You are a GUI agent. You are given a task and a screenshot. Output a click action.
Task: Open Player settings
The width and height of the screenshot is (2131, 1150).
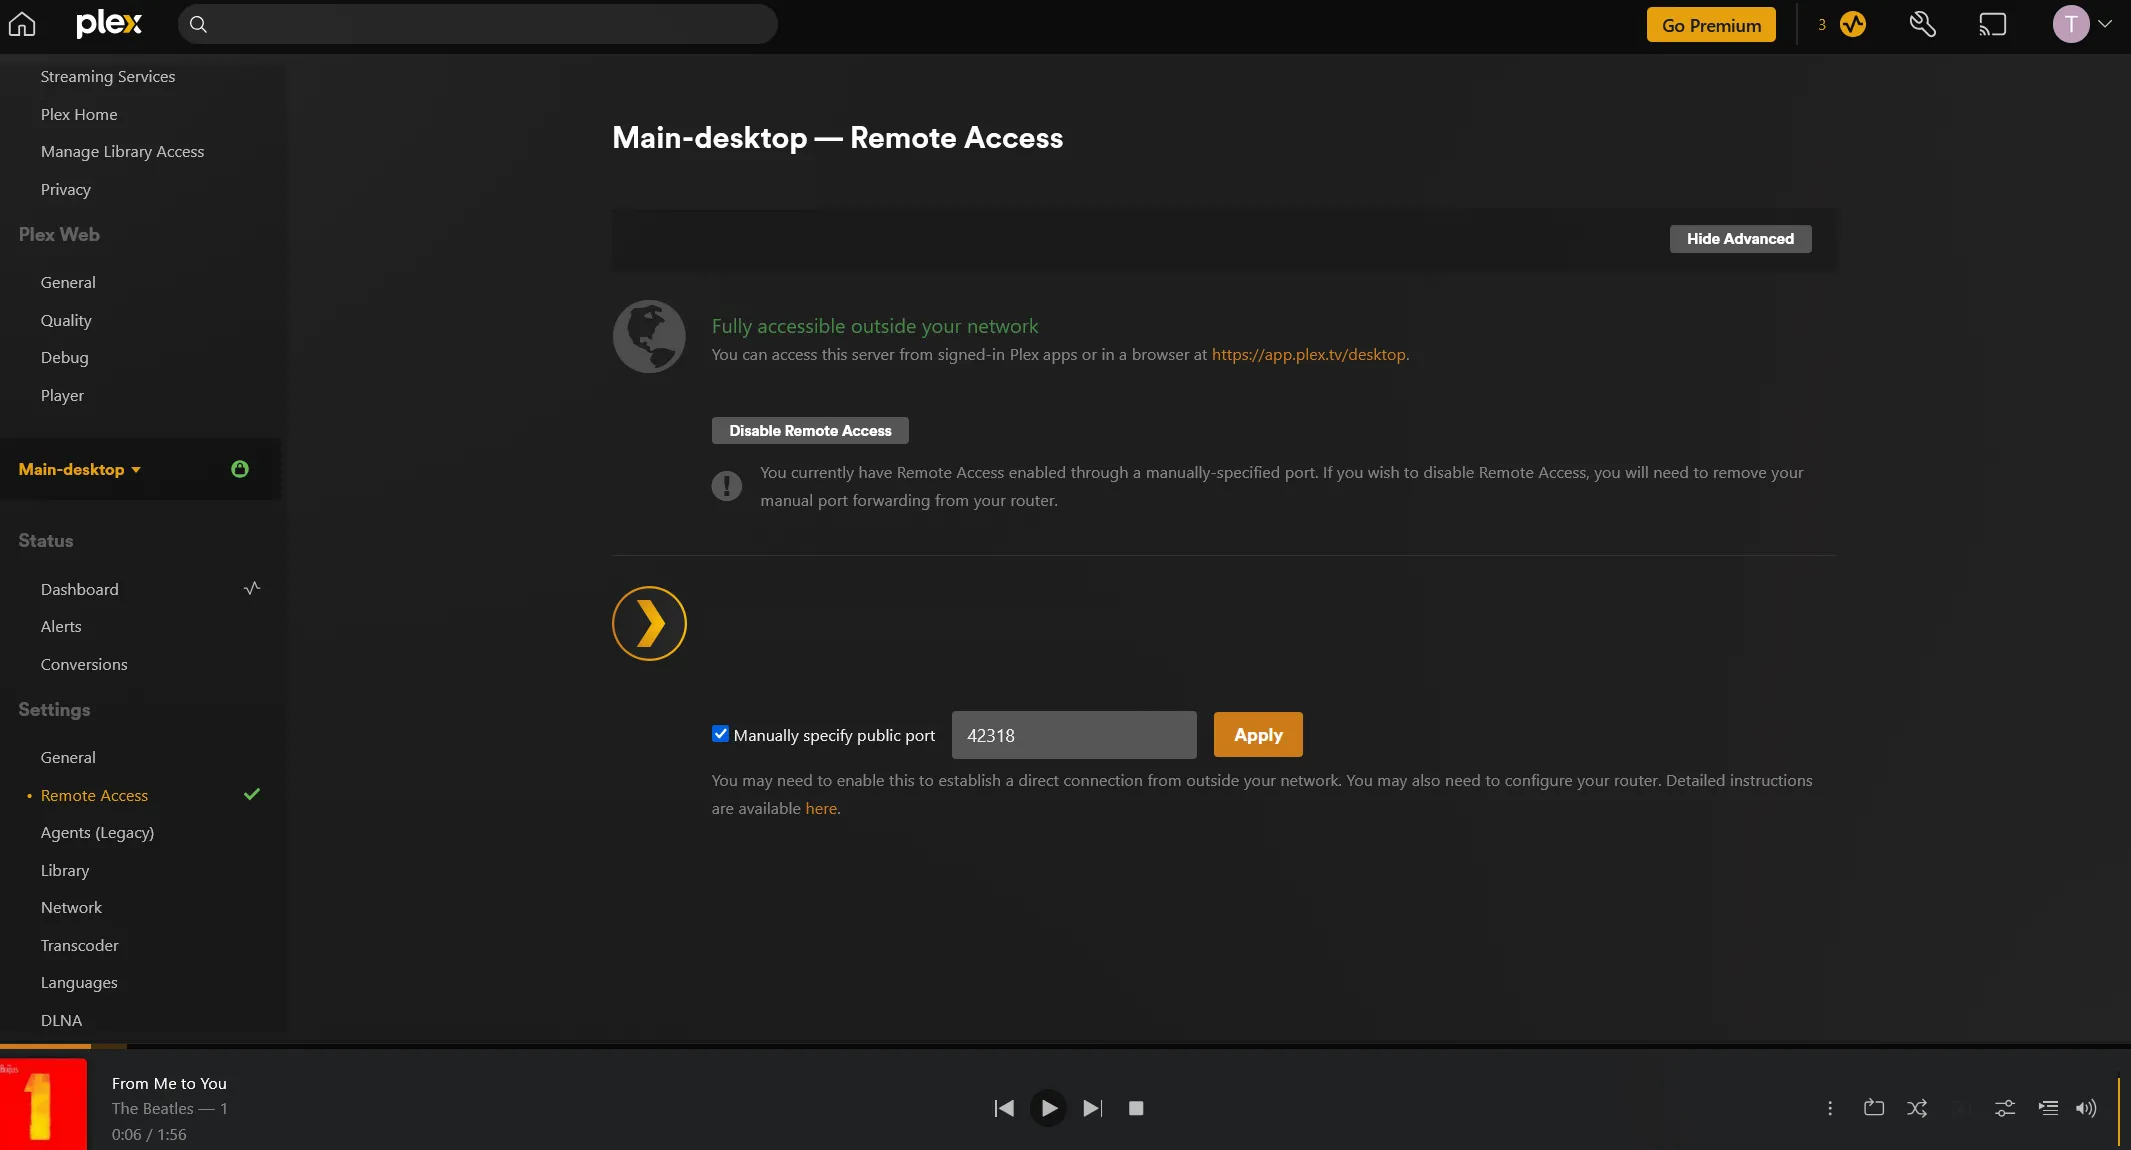point(62,396)
